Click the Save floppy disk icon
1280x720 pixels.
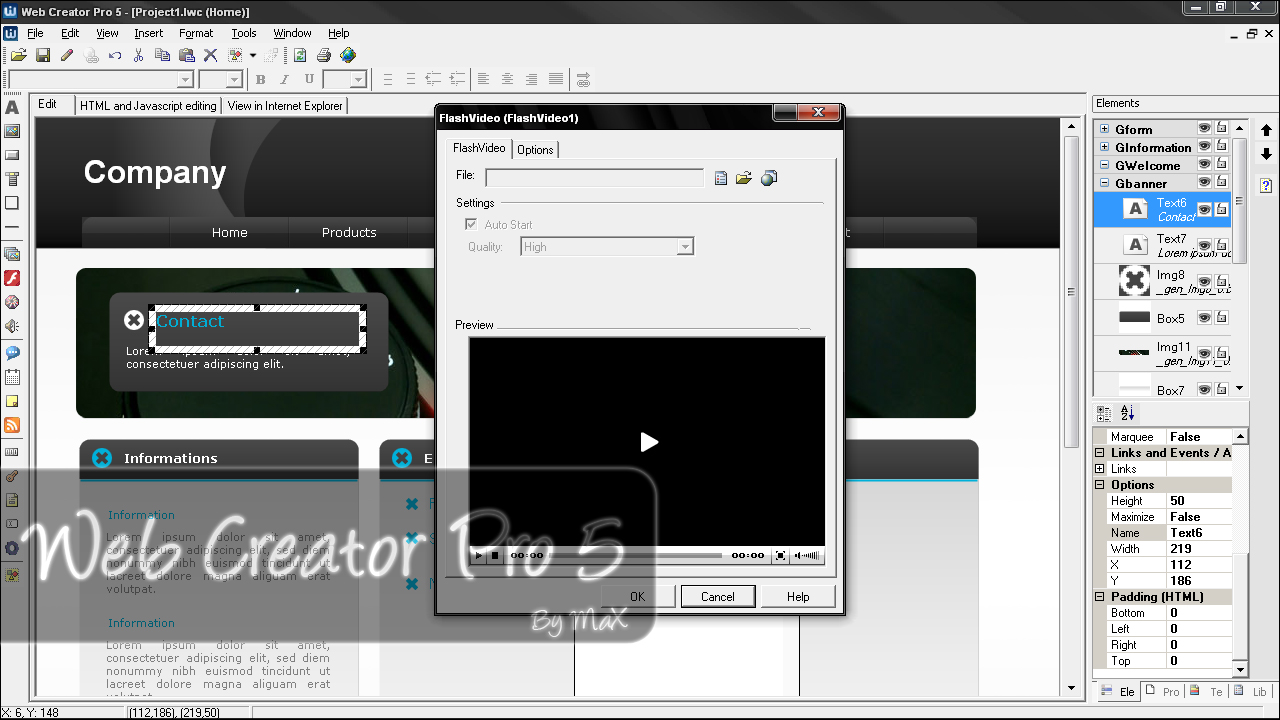point(43,55)
